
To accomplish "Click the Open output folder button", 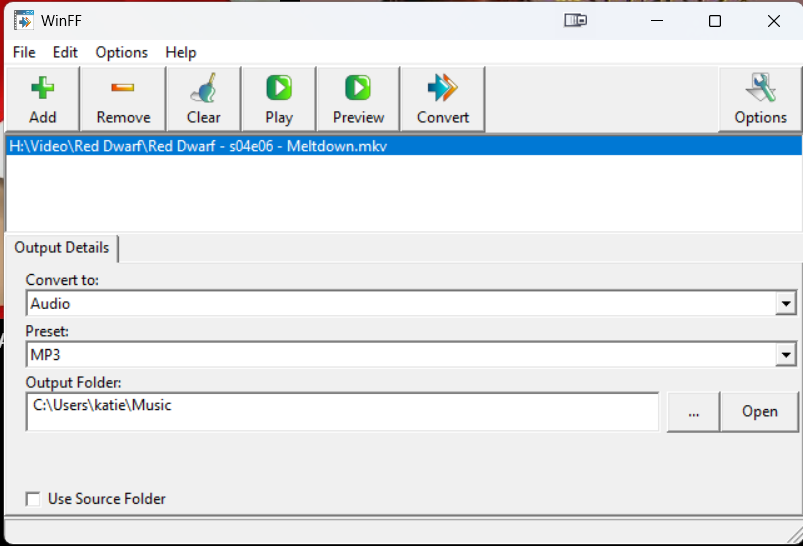I will 760,412.
